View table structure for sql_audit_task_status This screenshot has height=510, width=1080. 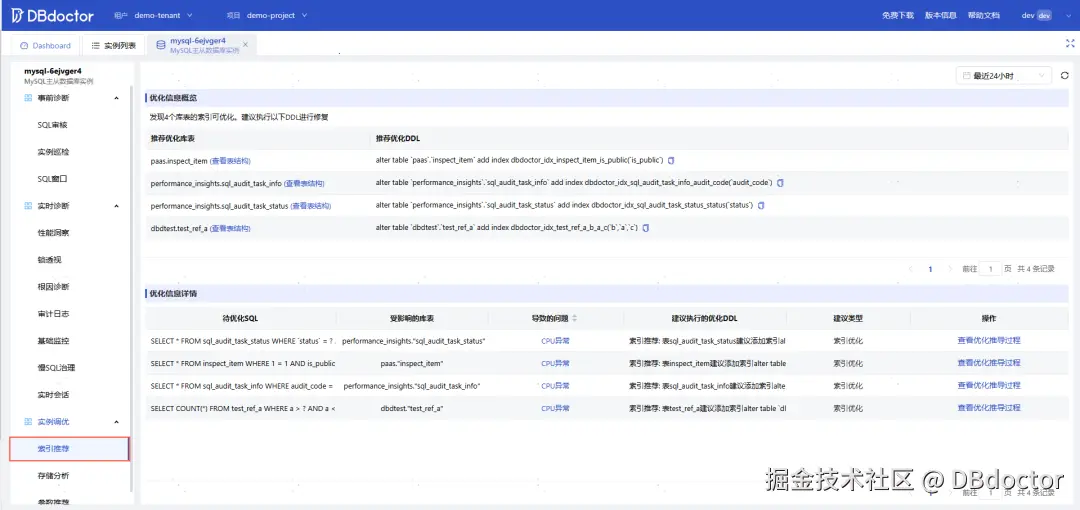click(x=310, y=206)
